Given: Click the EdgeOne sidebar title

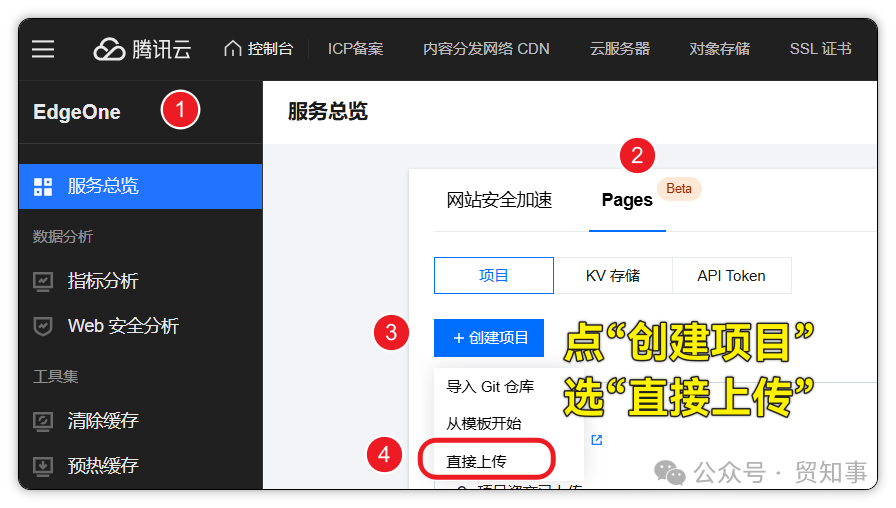Looking at the screenshot, I should coord(77,112).
